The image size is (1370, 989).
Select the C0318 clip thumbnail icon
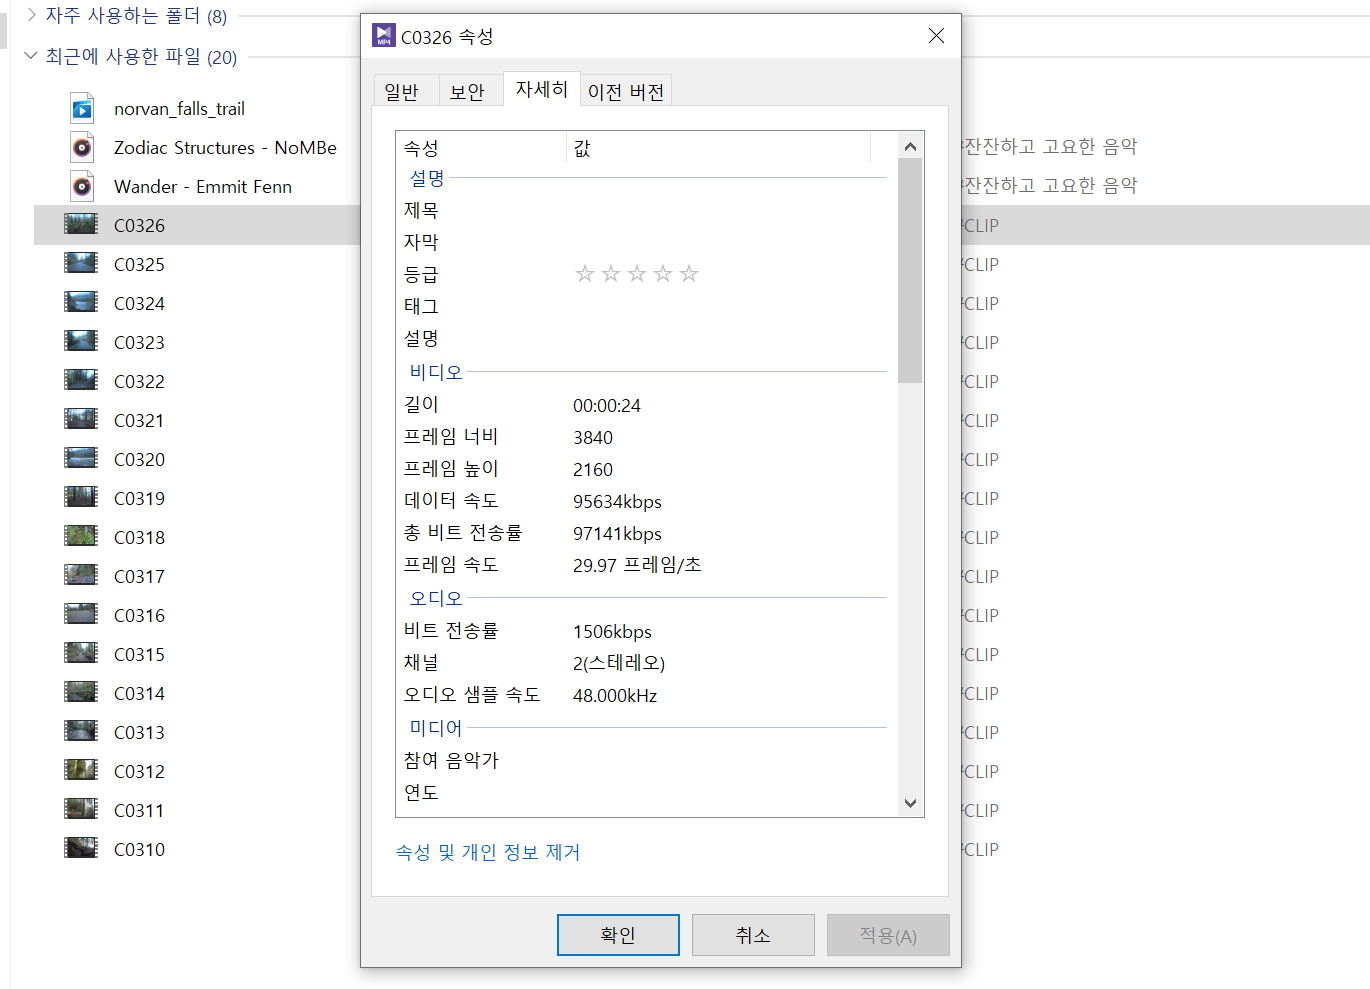[81, 537]
